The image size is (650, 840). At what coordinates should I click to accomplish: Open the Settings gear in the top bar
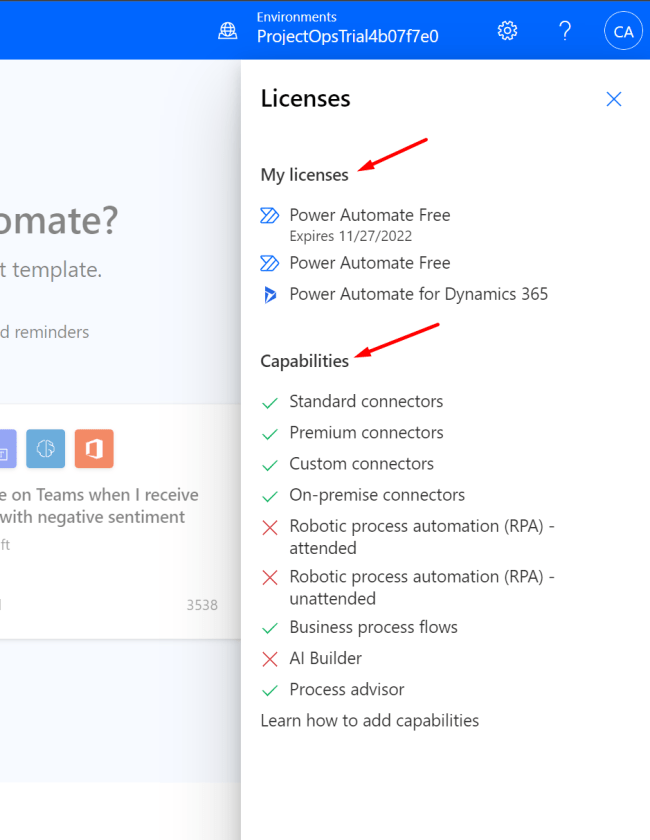tap(507, 31)
